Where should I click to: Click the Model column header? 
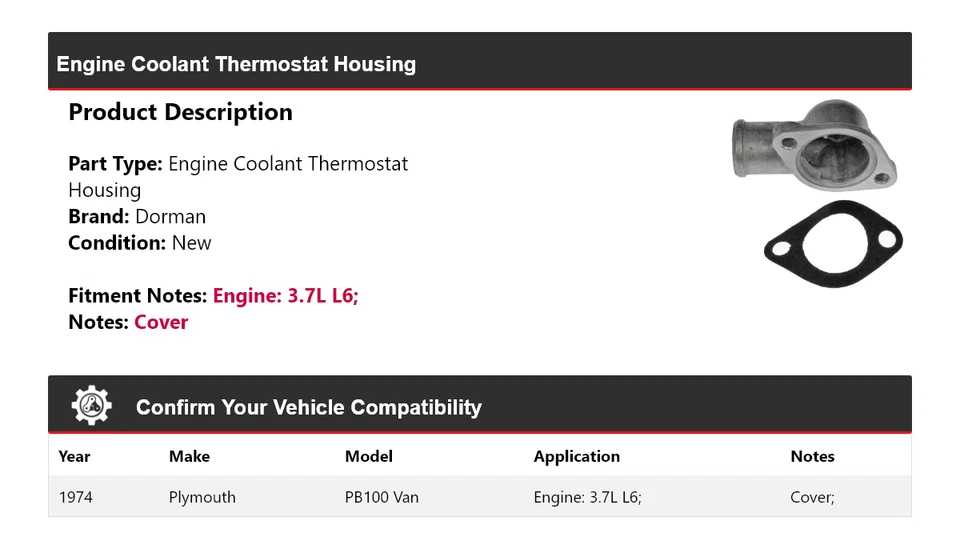pos(369,456)
